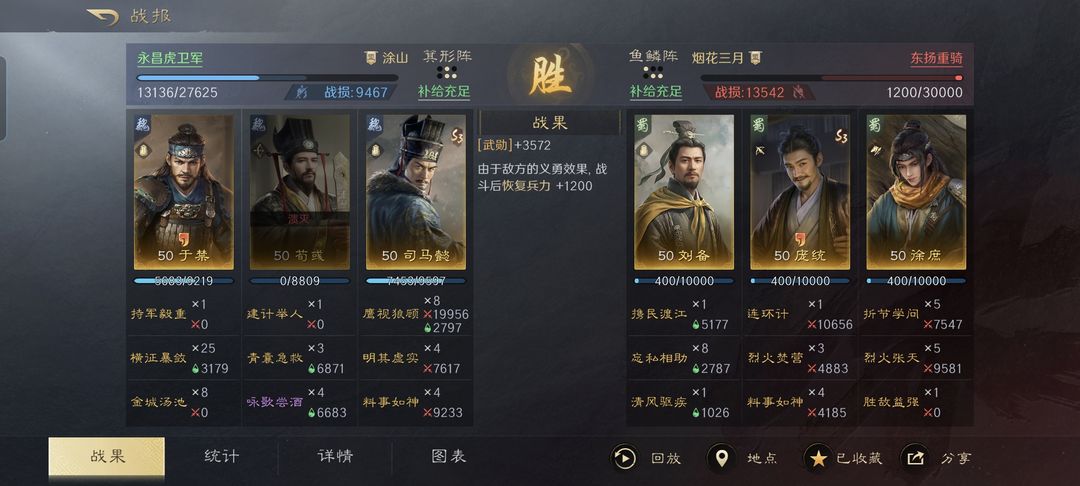This screenshot has width=1080, height=486.
Task: Open 司马懿 hero portrait card
Action: coord(416,192)
